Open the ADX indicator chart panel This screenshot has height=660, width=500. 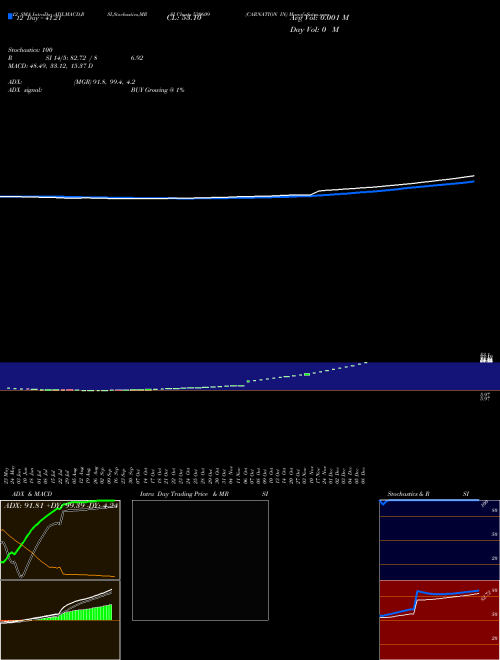[60, 540]
